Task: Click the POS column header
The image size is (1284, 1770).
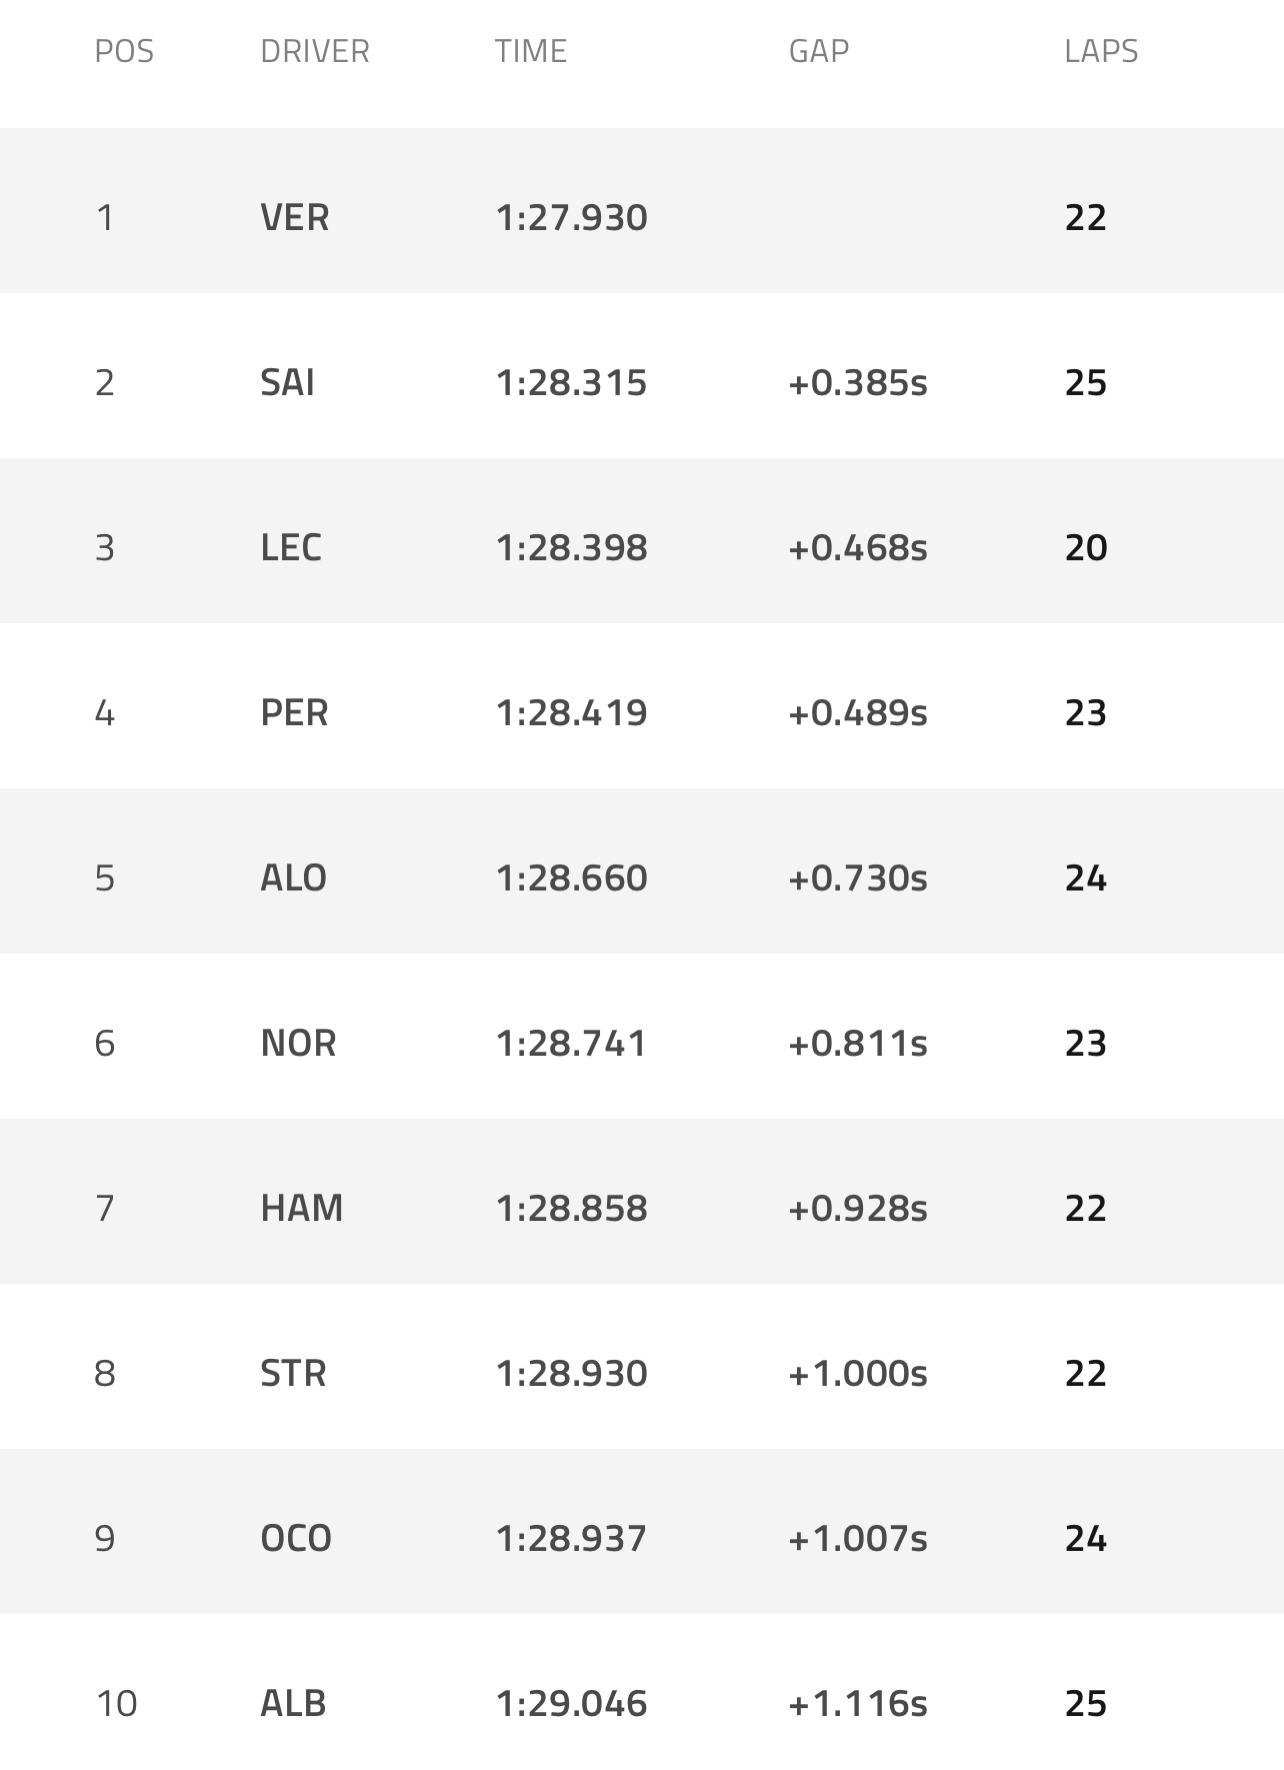Action: coord(124,51)
